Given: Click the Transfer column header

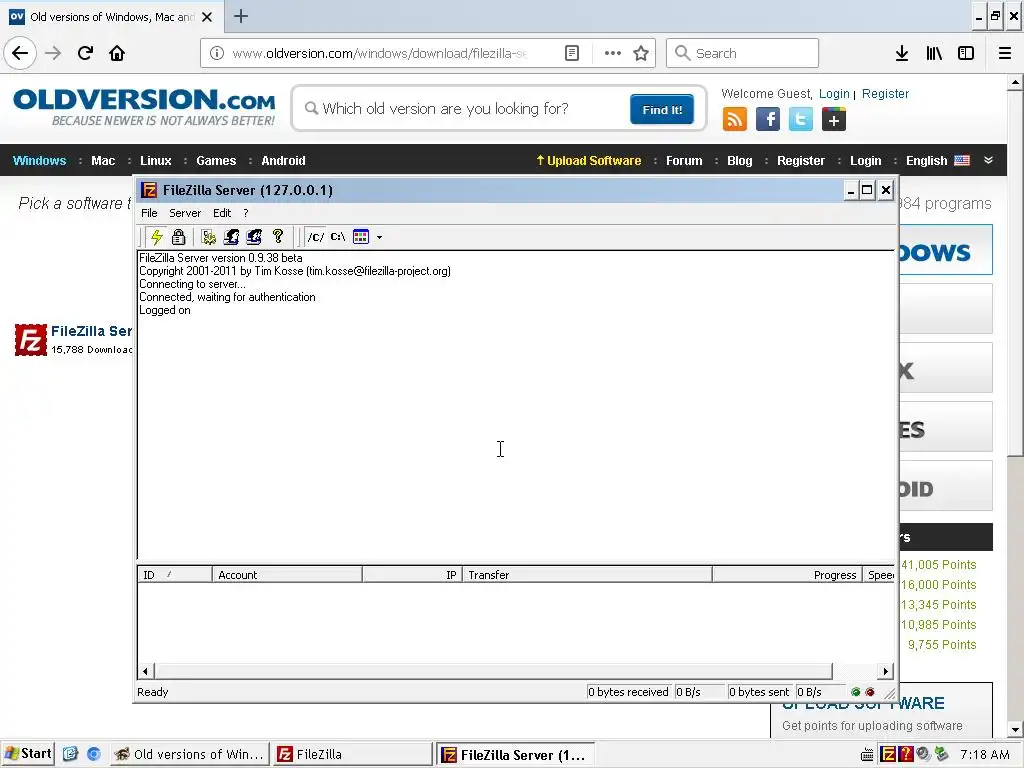Looking at the screenshot, I should pos(587,575).
